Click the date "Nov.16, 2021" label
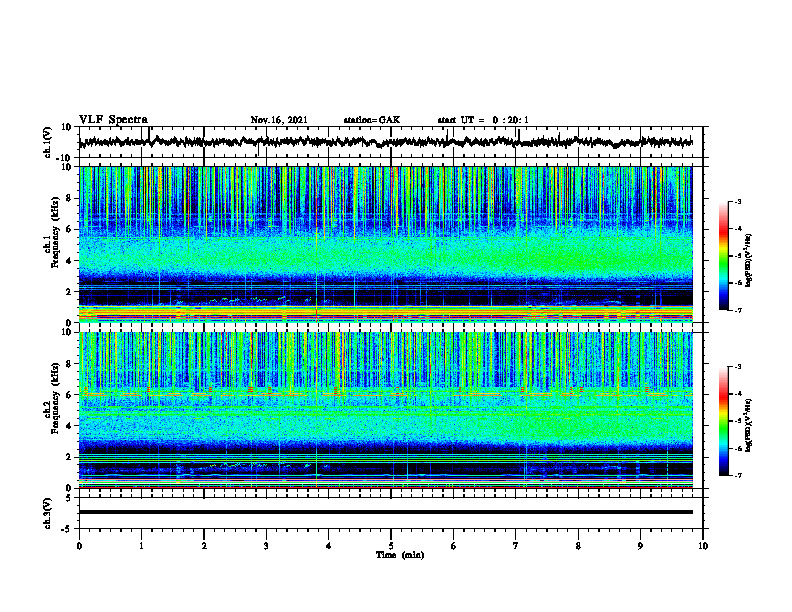The height and width of the screenshot is (612, 792). (x=279, y=120)
